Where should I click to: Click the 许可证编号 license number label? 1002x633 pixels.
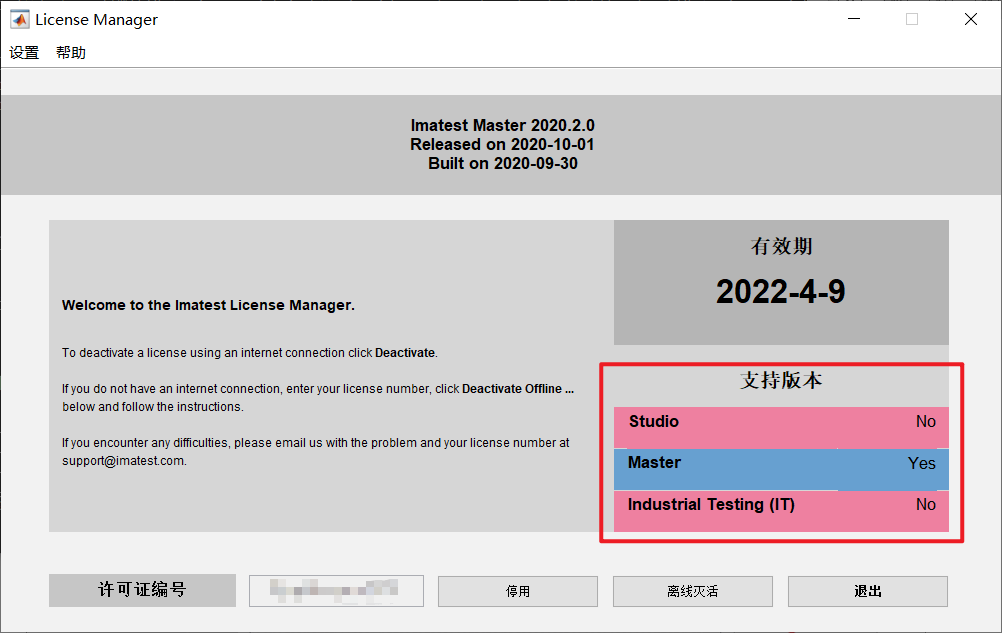(143, 590)
